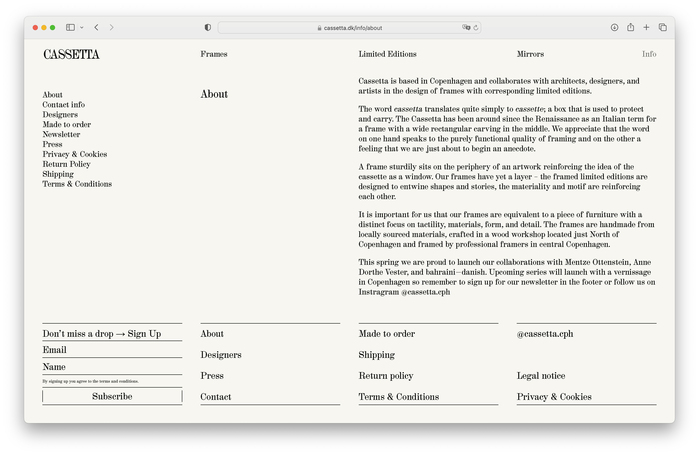Click the CASSETTA logo

pyautogui.click(x=71, y=55)
